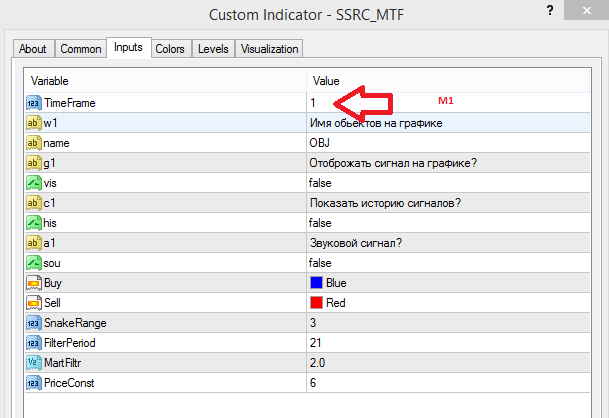Click the MartFiltr double type icon
The image size is (609, 418).
[x=34, y=363]
